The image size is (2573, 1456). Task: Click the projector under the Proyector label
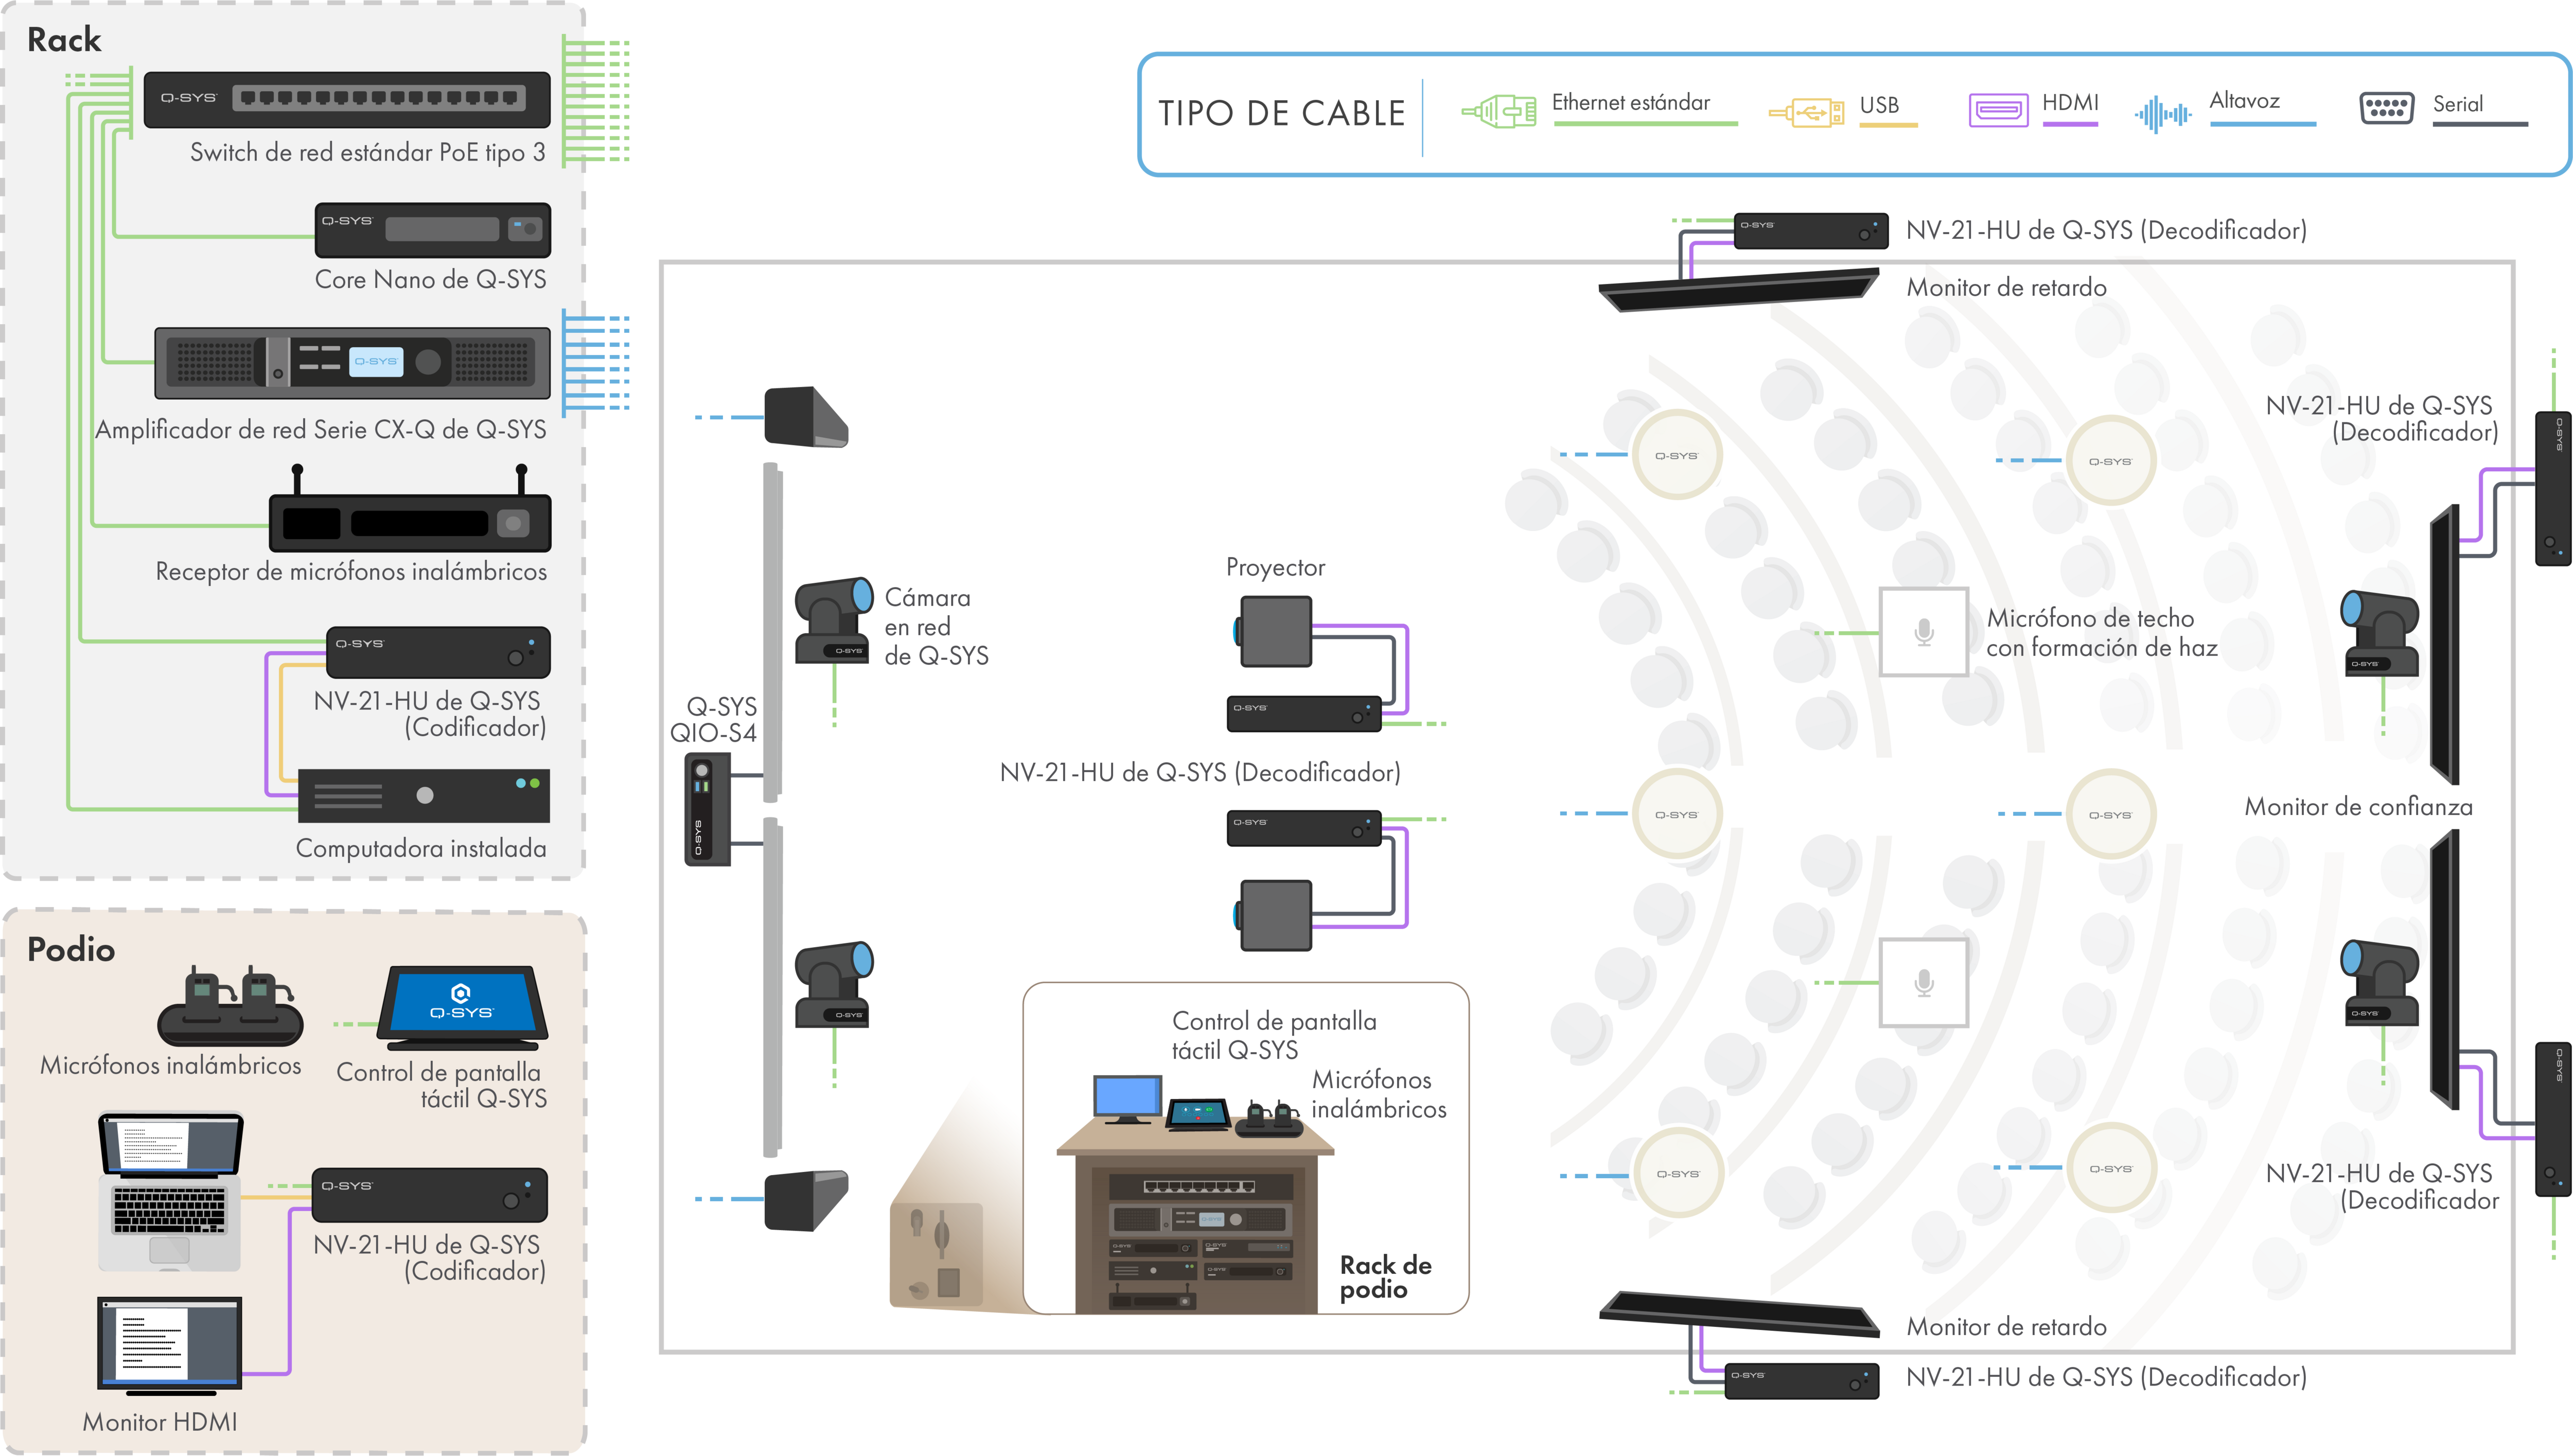click(x=1273, y=631)
